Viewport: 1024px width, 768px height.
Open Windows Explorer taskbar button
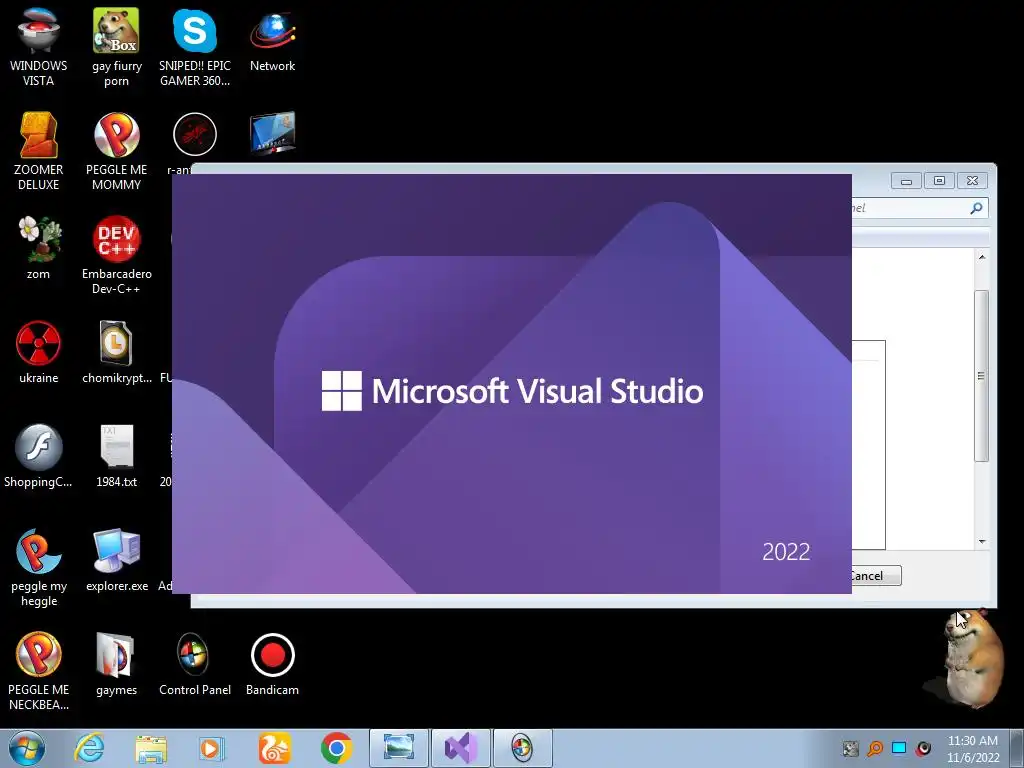point(151,748)
